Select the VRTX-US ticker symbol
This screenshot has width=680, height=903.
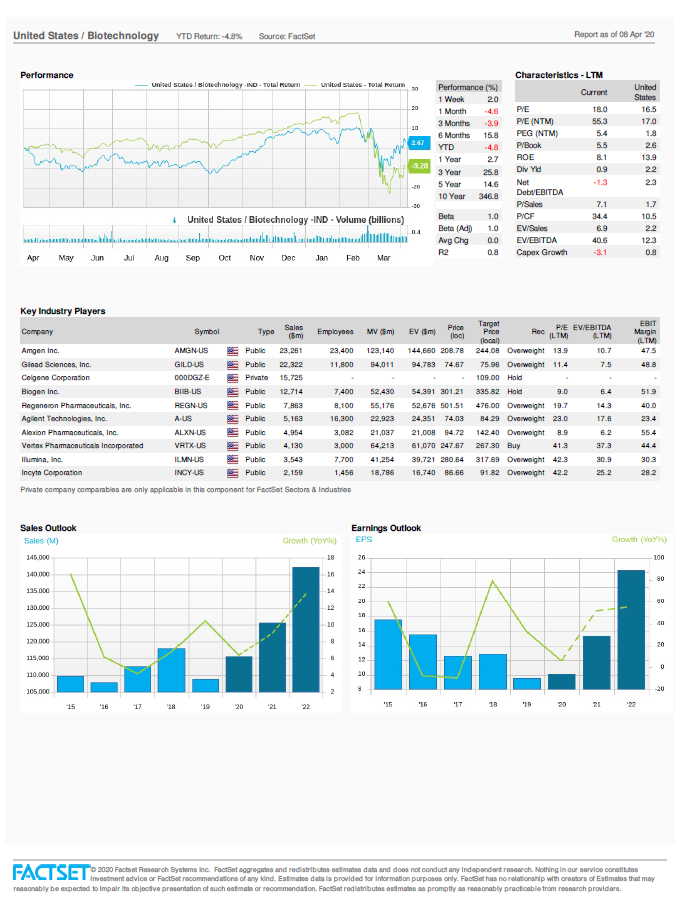(x=190, y=446)
